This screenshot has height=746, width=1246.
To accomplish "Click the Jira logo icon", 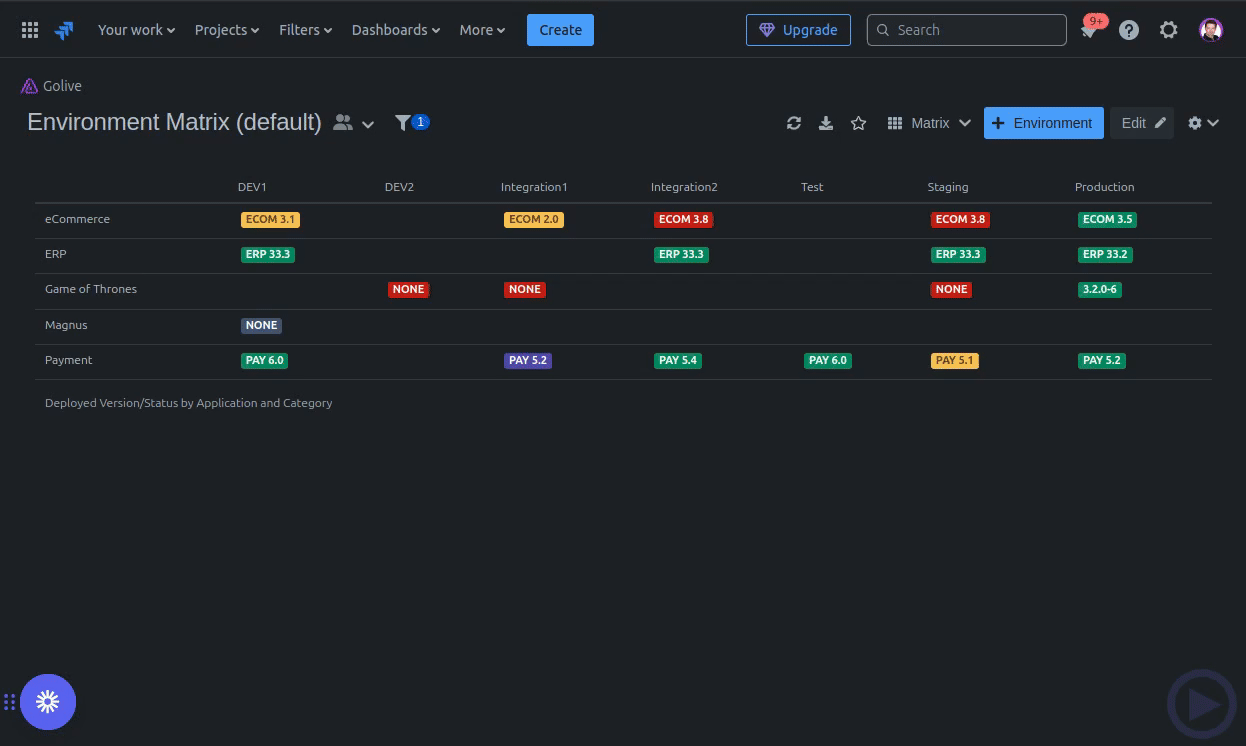I will pos(64,30).
